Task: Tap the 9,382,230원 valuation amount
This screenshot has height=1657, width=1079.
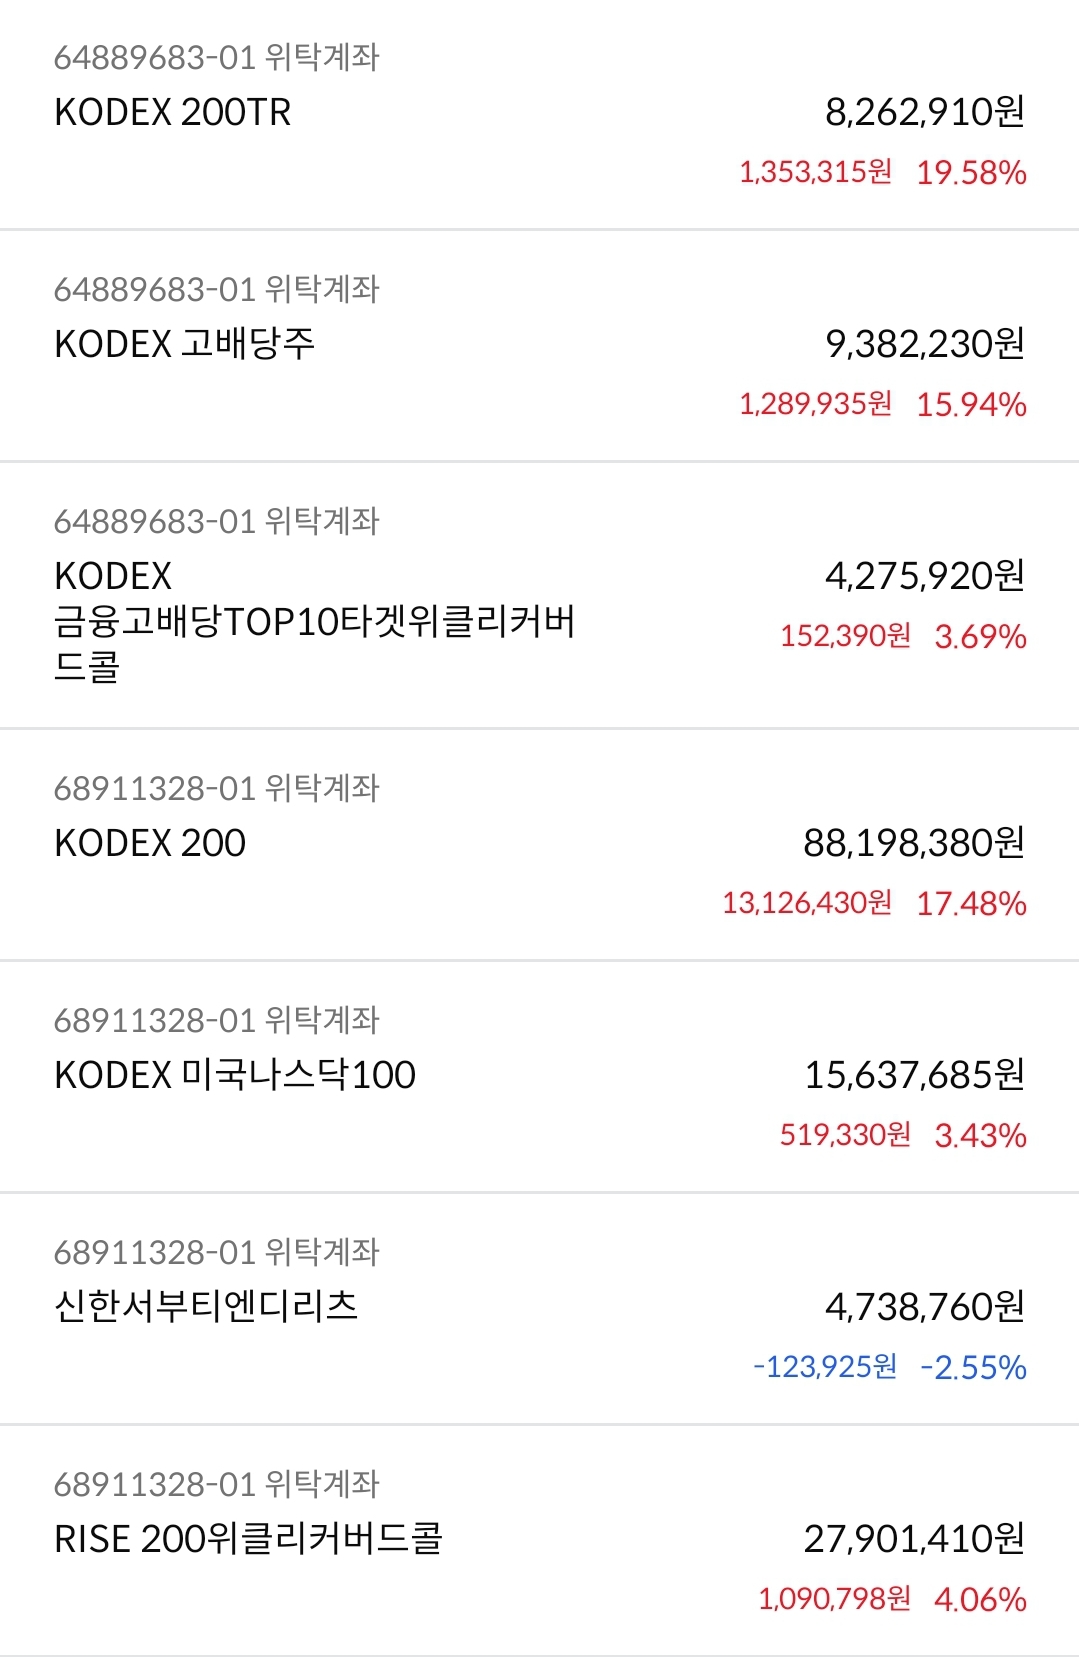Action: click(925, 344)
